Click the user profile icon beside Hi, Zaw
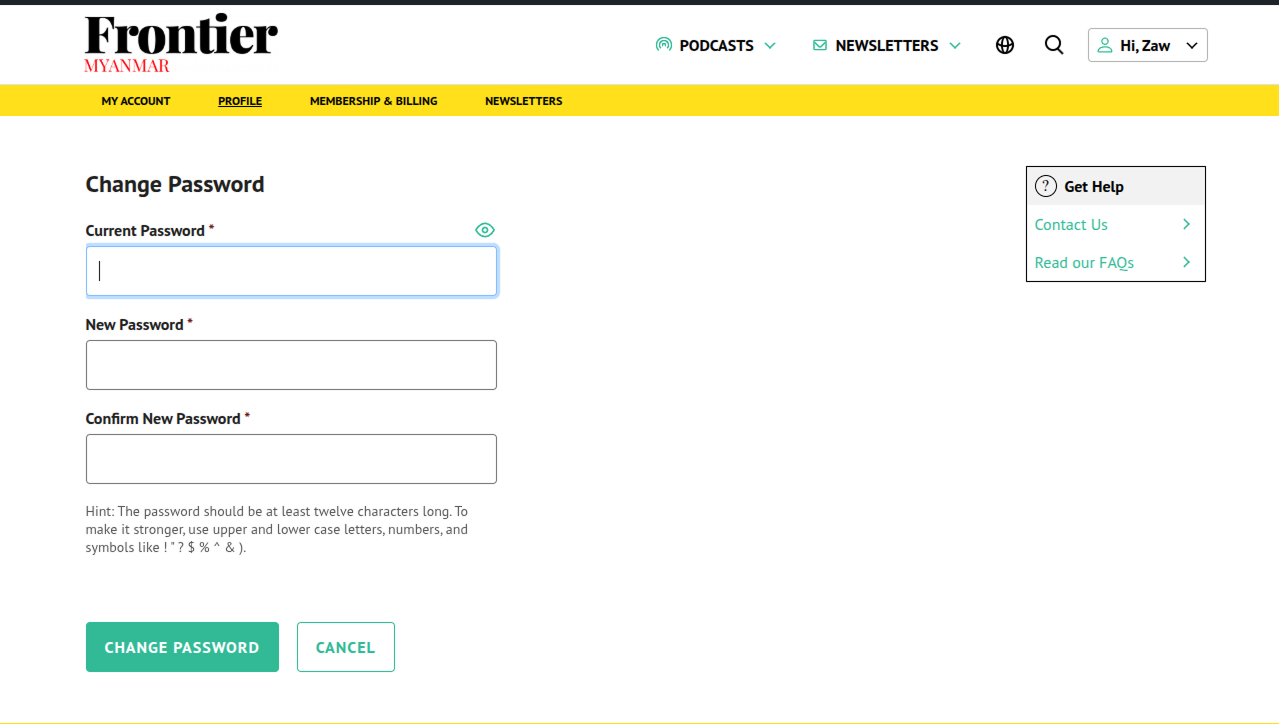 coord(1105,45)
